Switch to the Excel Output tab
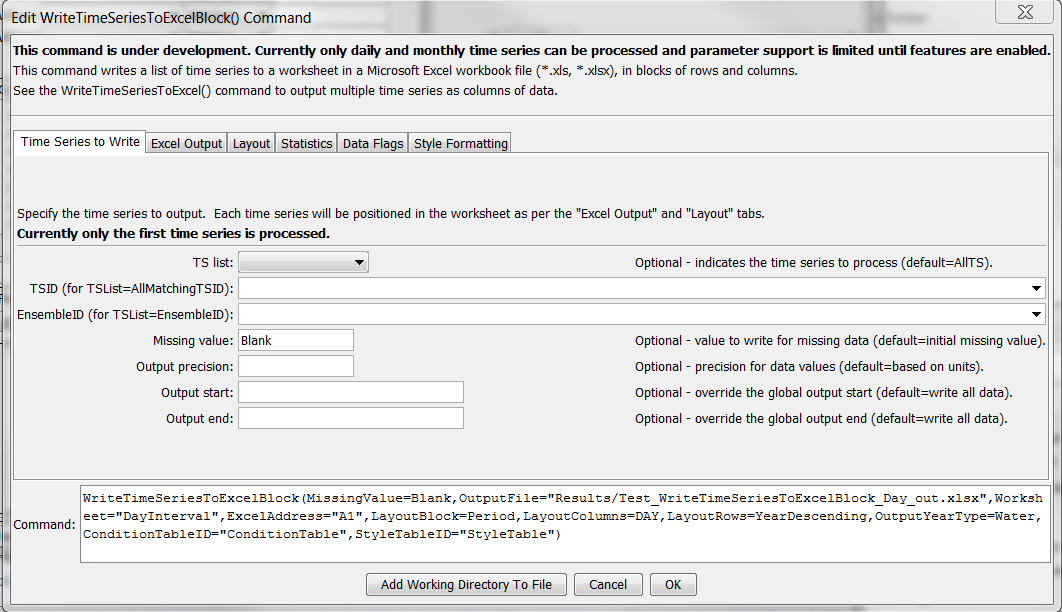Screen dimensions: 1062x612 click(186, 142)
